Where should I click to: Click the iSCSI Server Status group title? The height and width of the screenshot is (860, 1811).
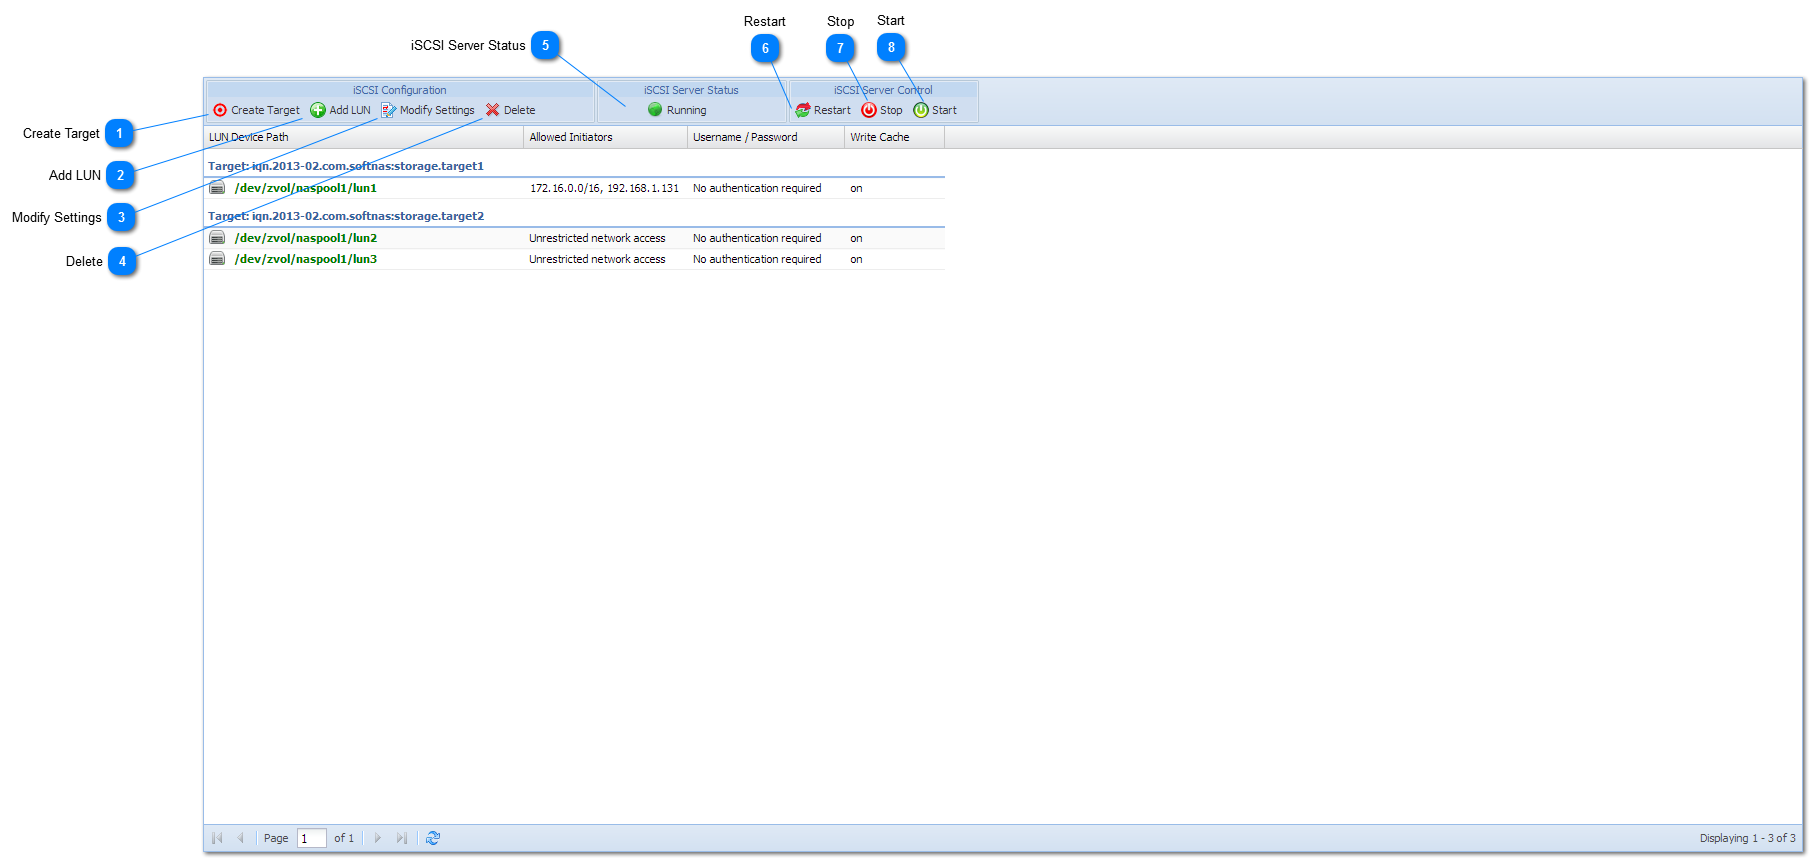coord(691,90)
